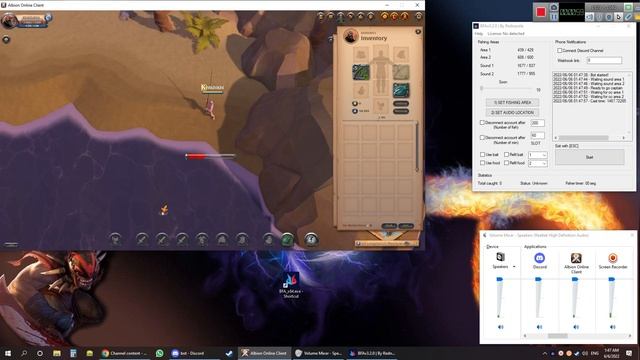Stop recording with the red square button
640x360 pixels.
541,11
